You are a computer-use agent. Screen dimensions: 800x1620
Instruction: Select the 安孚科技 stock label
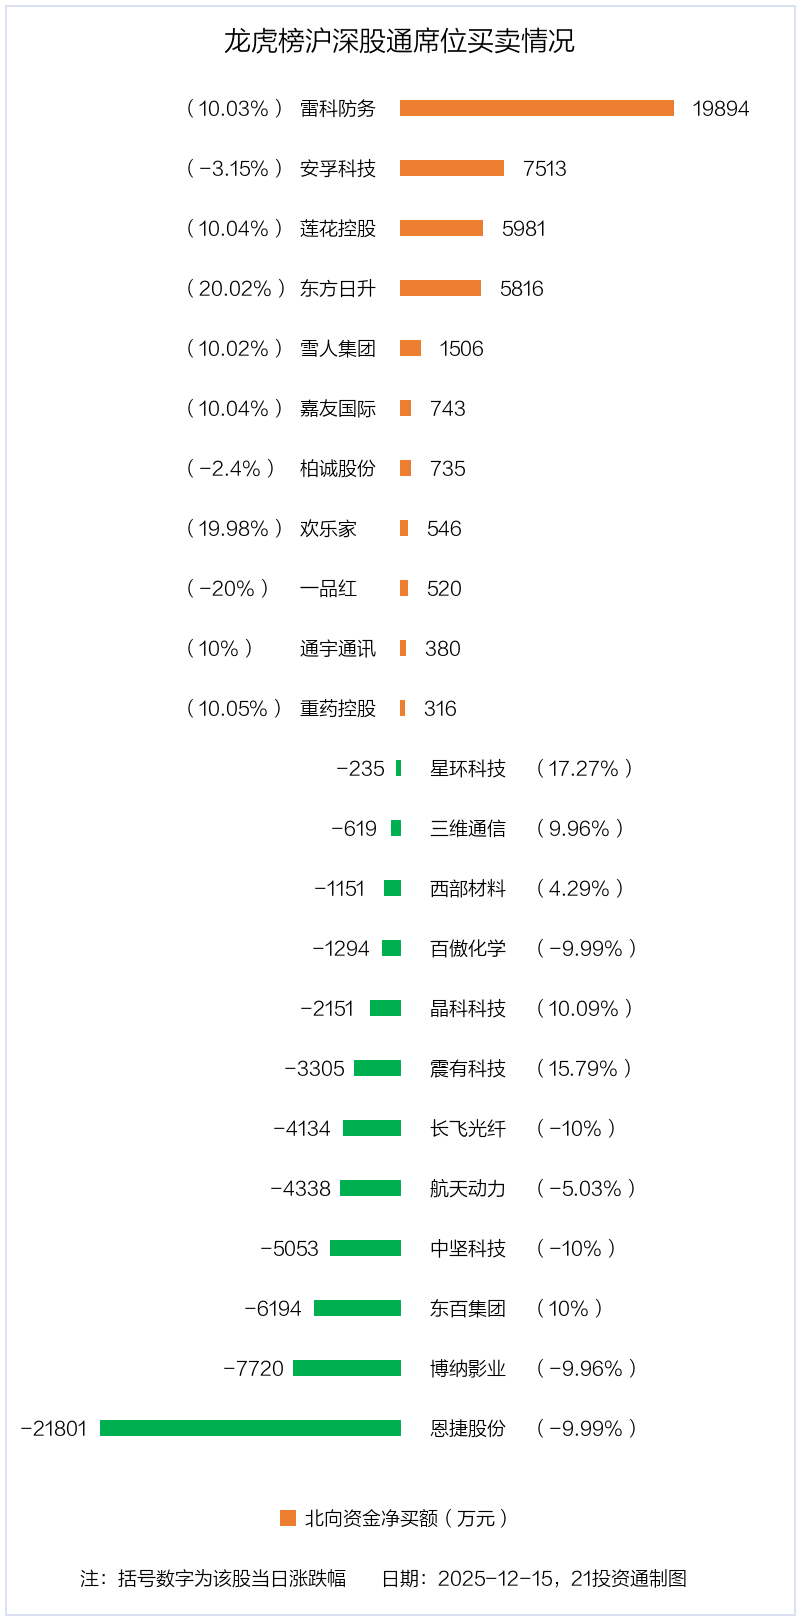point(338,168)
